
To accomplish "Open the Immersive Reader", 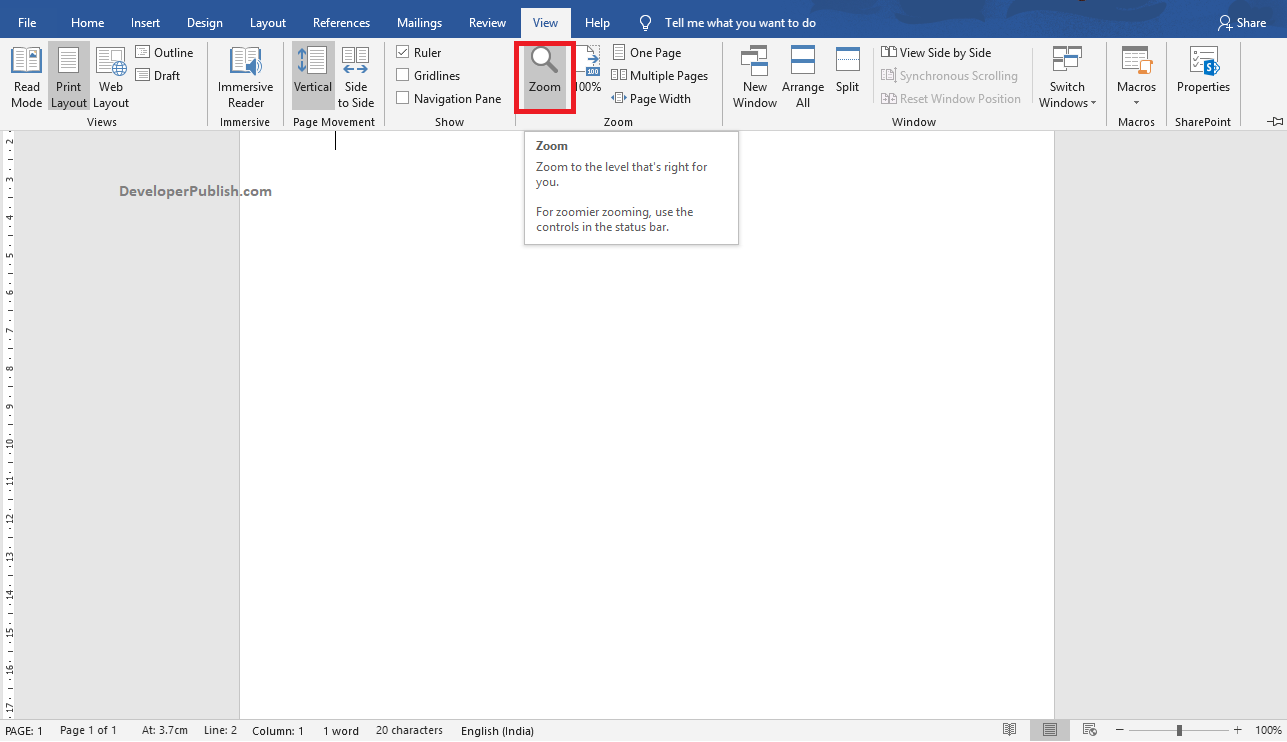I will [245, 75].
